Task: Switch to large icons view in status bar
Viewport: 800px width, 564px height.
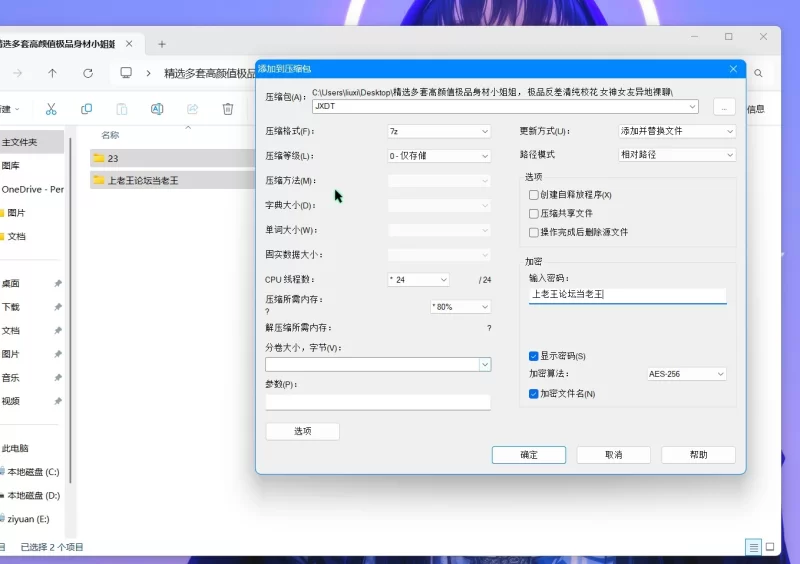Action: (770, 547)
